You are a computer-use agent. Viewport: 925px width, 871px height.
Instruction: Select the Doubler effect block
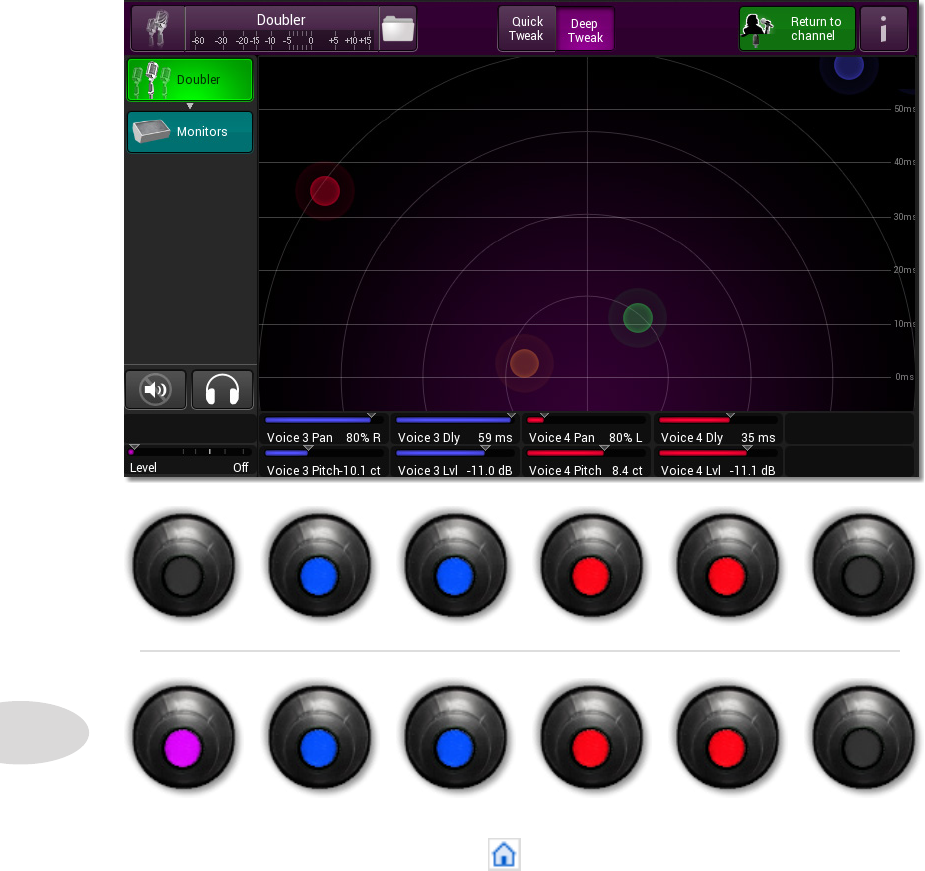click(x=190, y=80)
